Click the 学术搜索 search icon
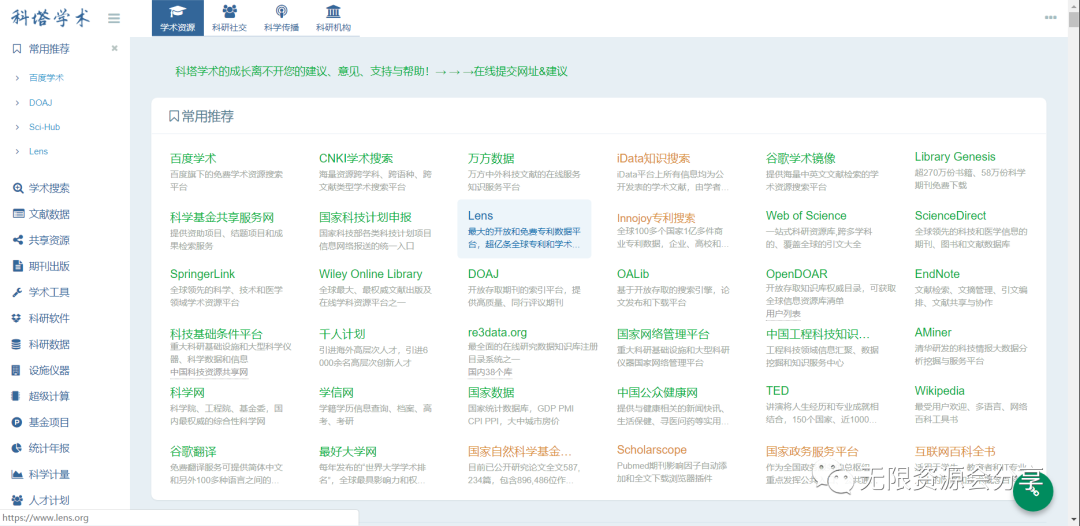 click(x=18, y=188)
